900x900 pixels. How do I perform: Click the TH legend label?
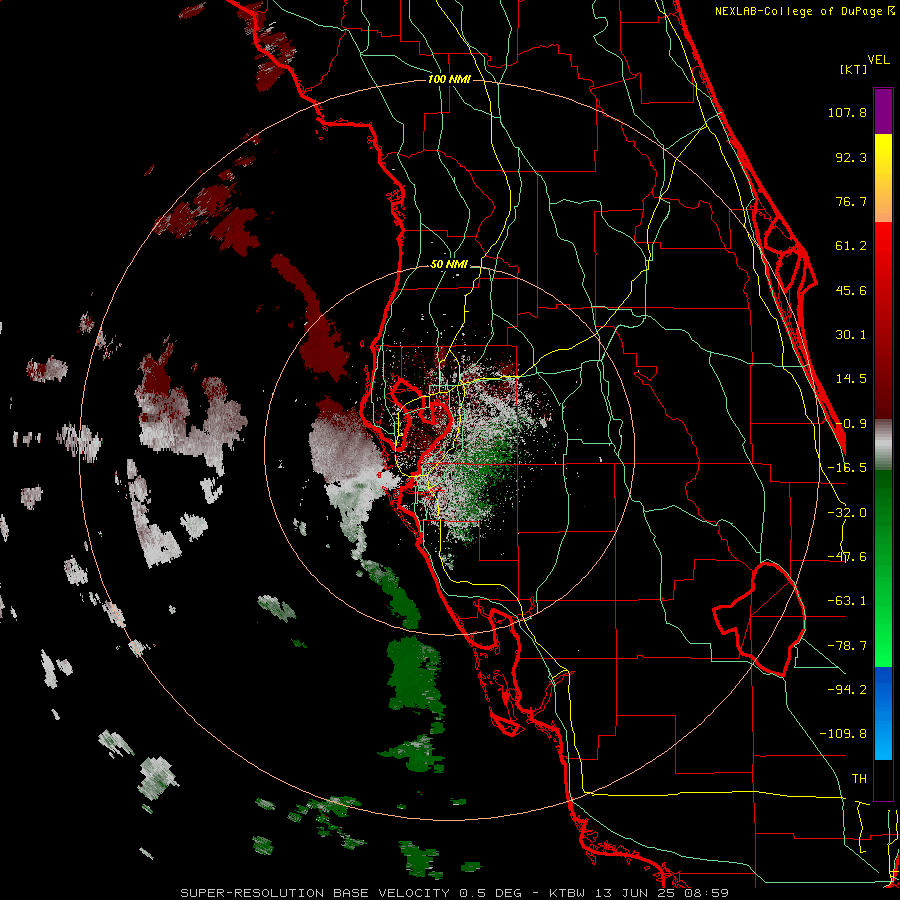[859, 779]
